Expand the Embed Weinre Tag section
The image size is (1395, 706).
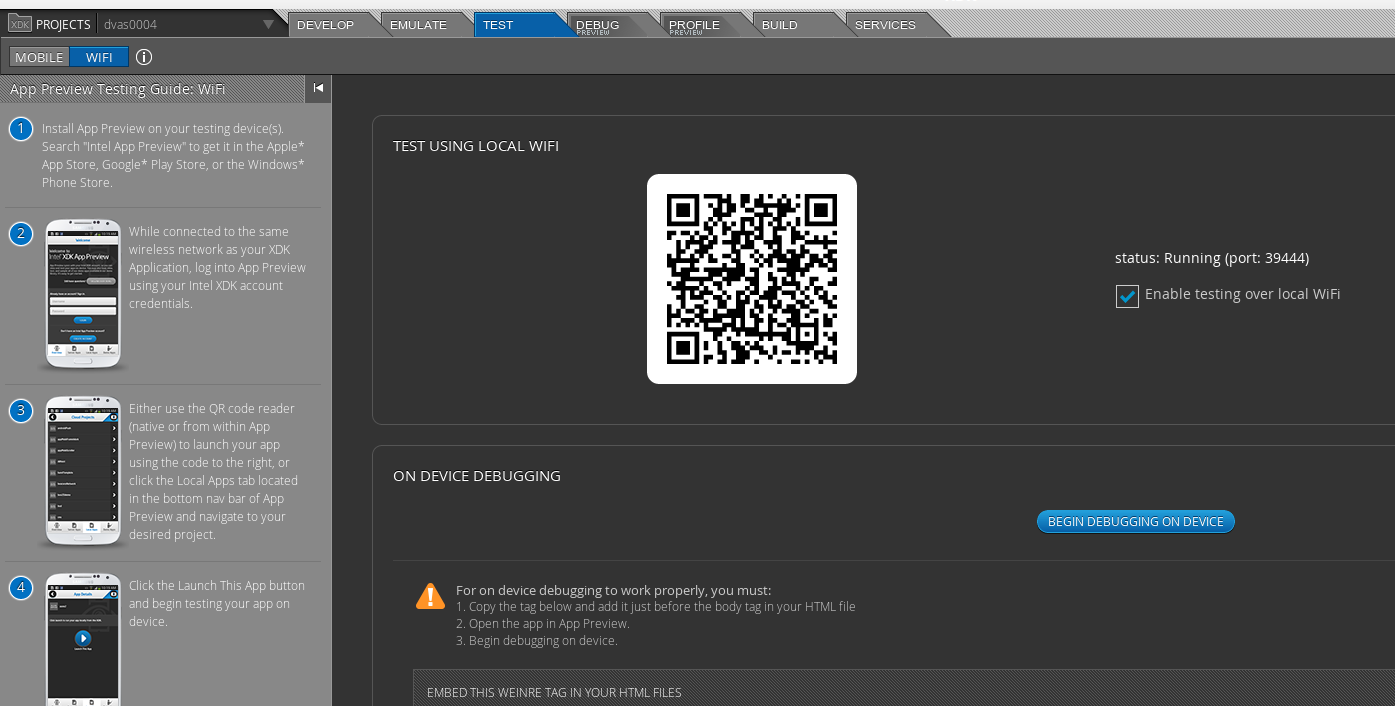point(554,692)
